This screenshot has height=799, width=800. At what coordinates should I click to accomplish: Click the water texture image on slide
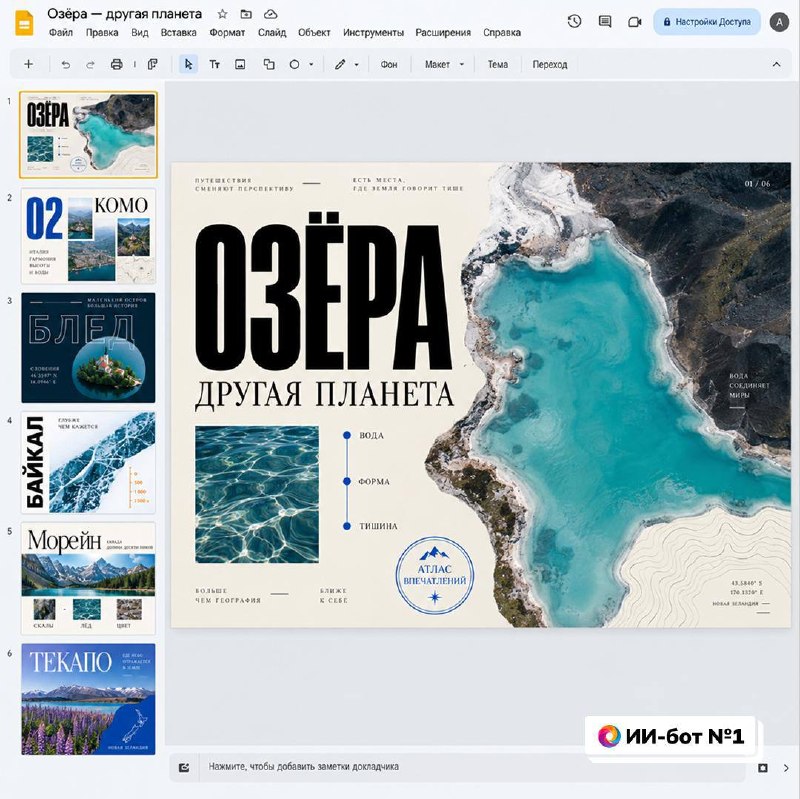257,494
